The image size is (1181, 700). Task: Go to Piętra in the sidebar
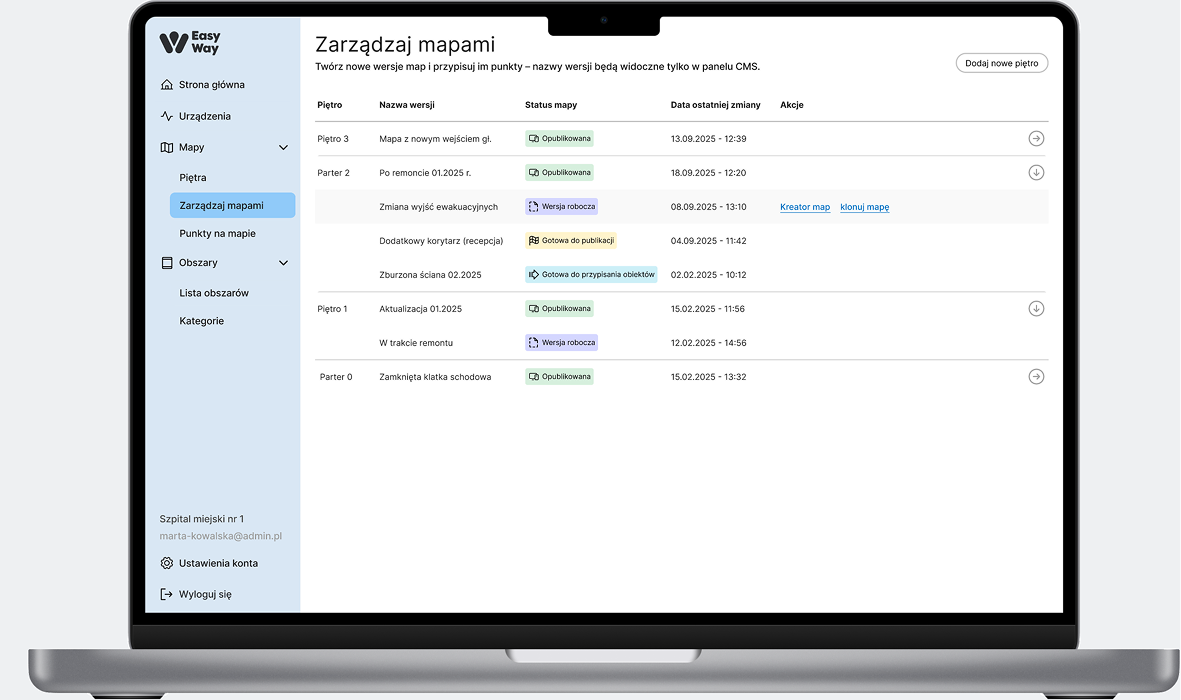coord(193,178)
